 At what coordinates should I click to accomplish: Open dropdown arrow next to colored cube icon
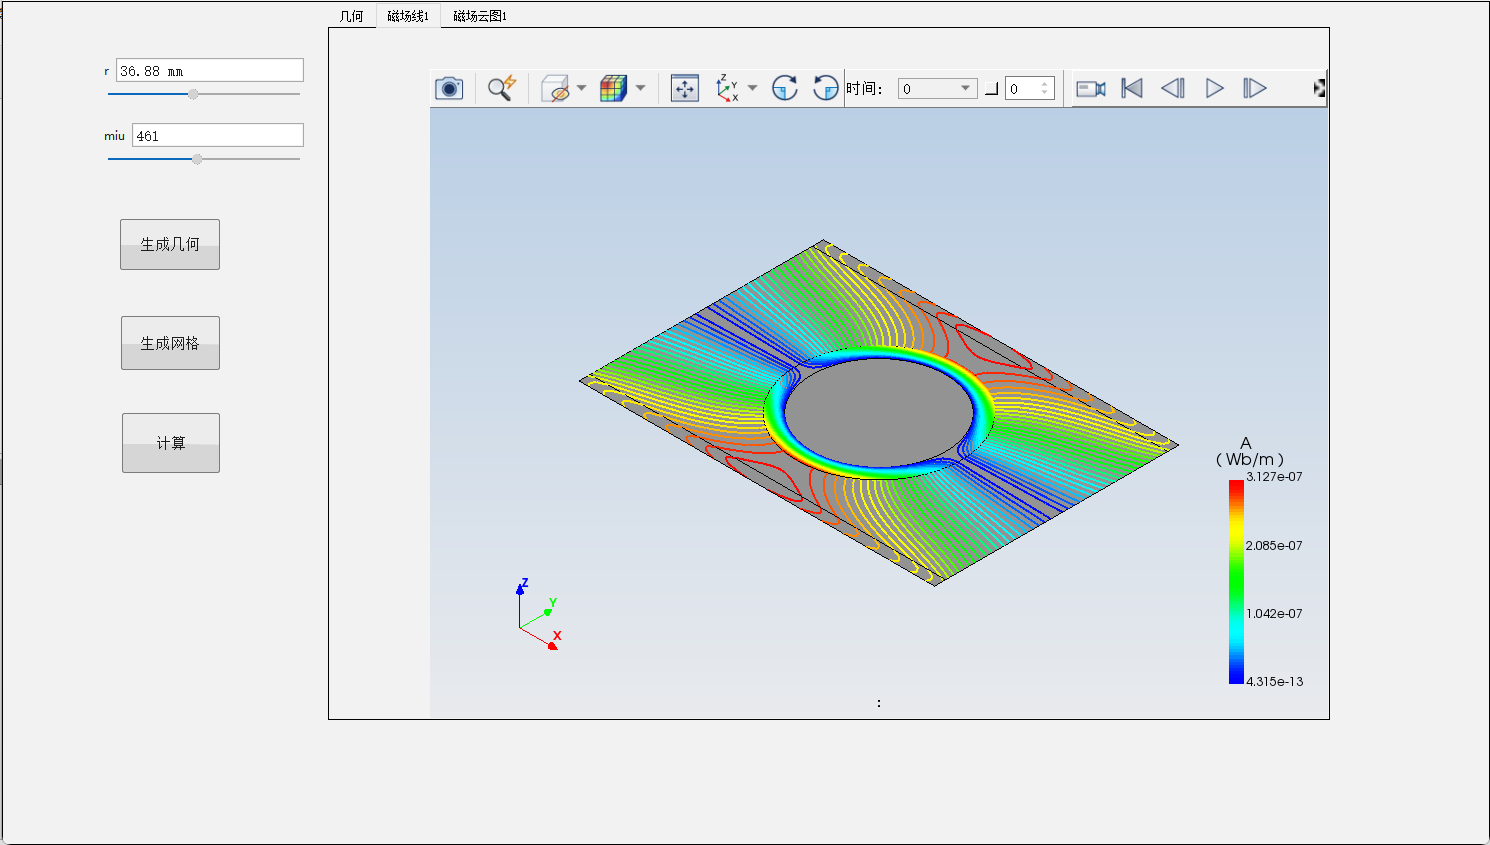(x=640, y=88)
